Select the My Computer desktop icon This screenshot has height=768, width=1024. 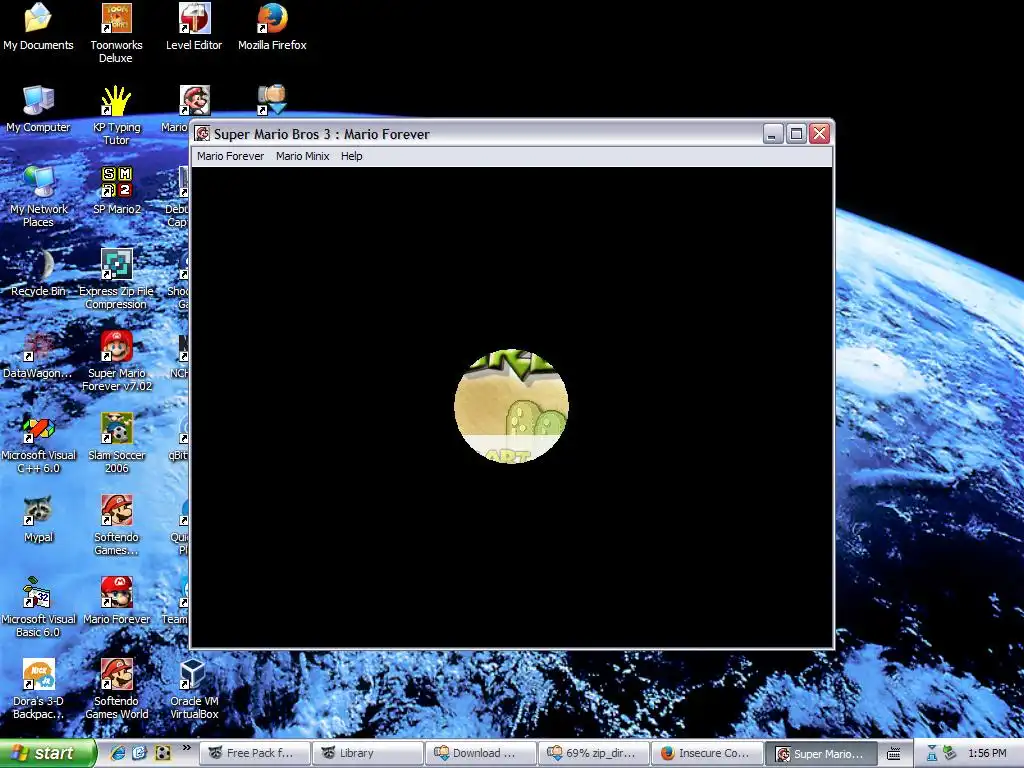(x=38, y=109)
